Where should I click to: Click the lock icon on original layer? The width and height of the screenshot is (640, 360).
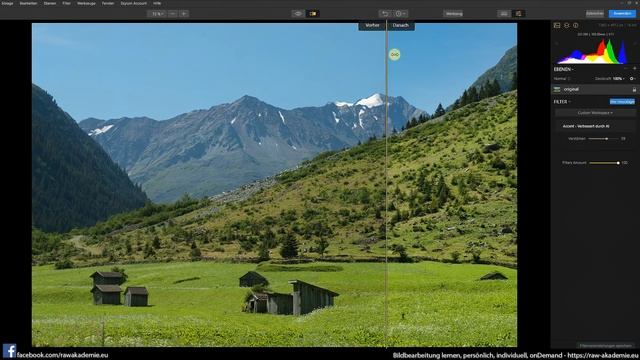(x=634, y=89)
